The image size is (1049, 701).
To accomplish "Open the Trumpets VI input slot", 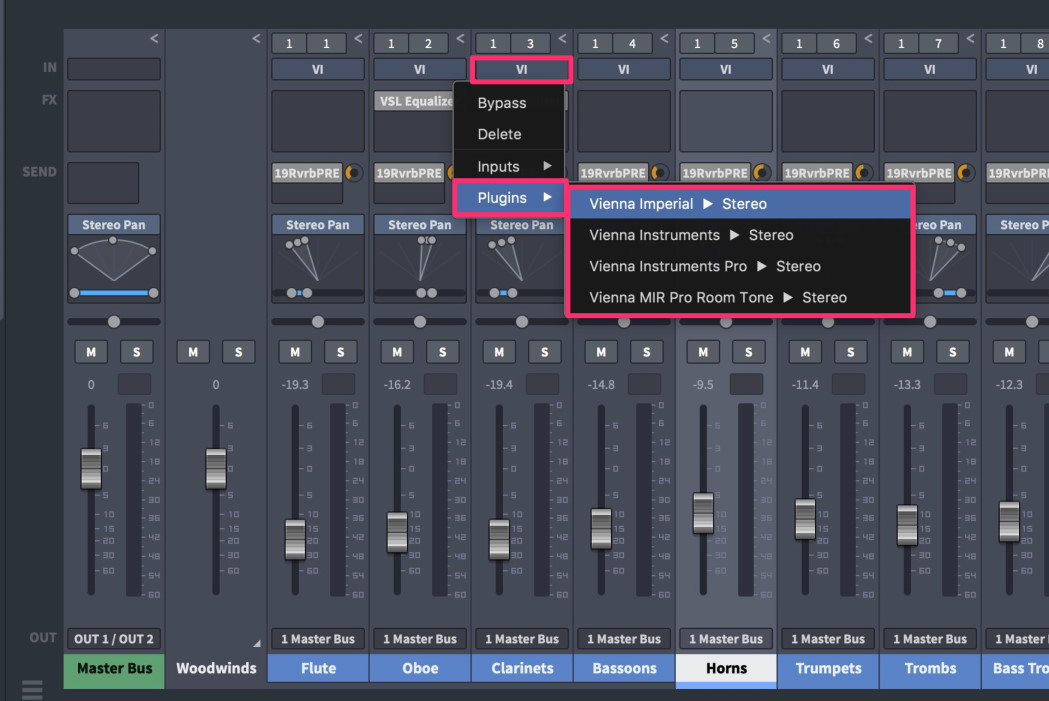I will 828,69.
